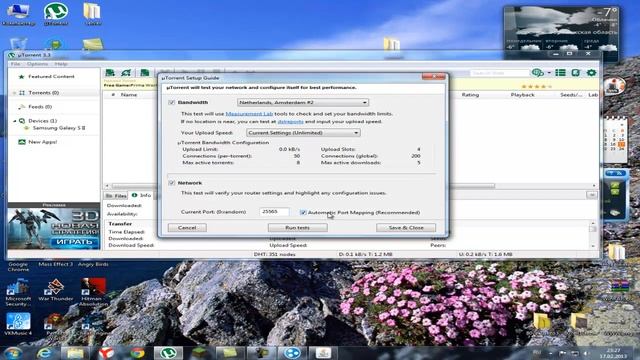Open the Hitman Absolution desktop shortcut

tap(93, 292)
